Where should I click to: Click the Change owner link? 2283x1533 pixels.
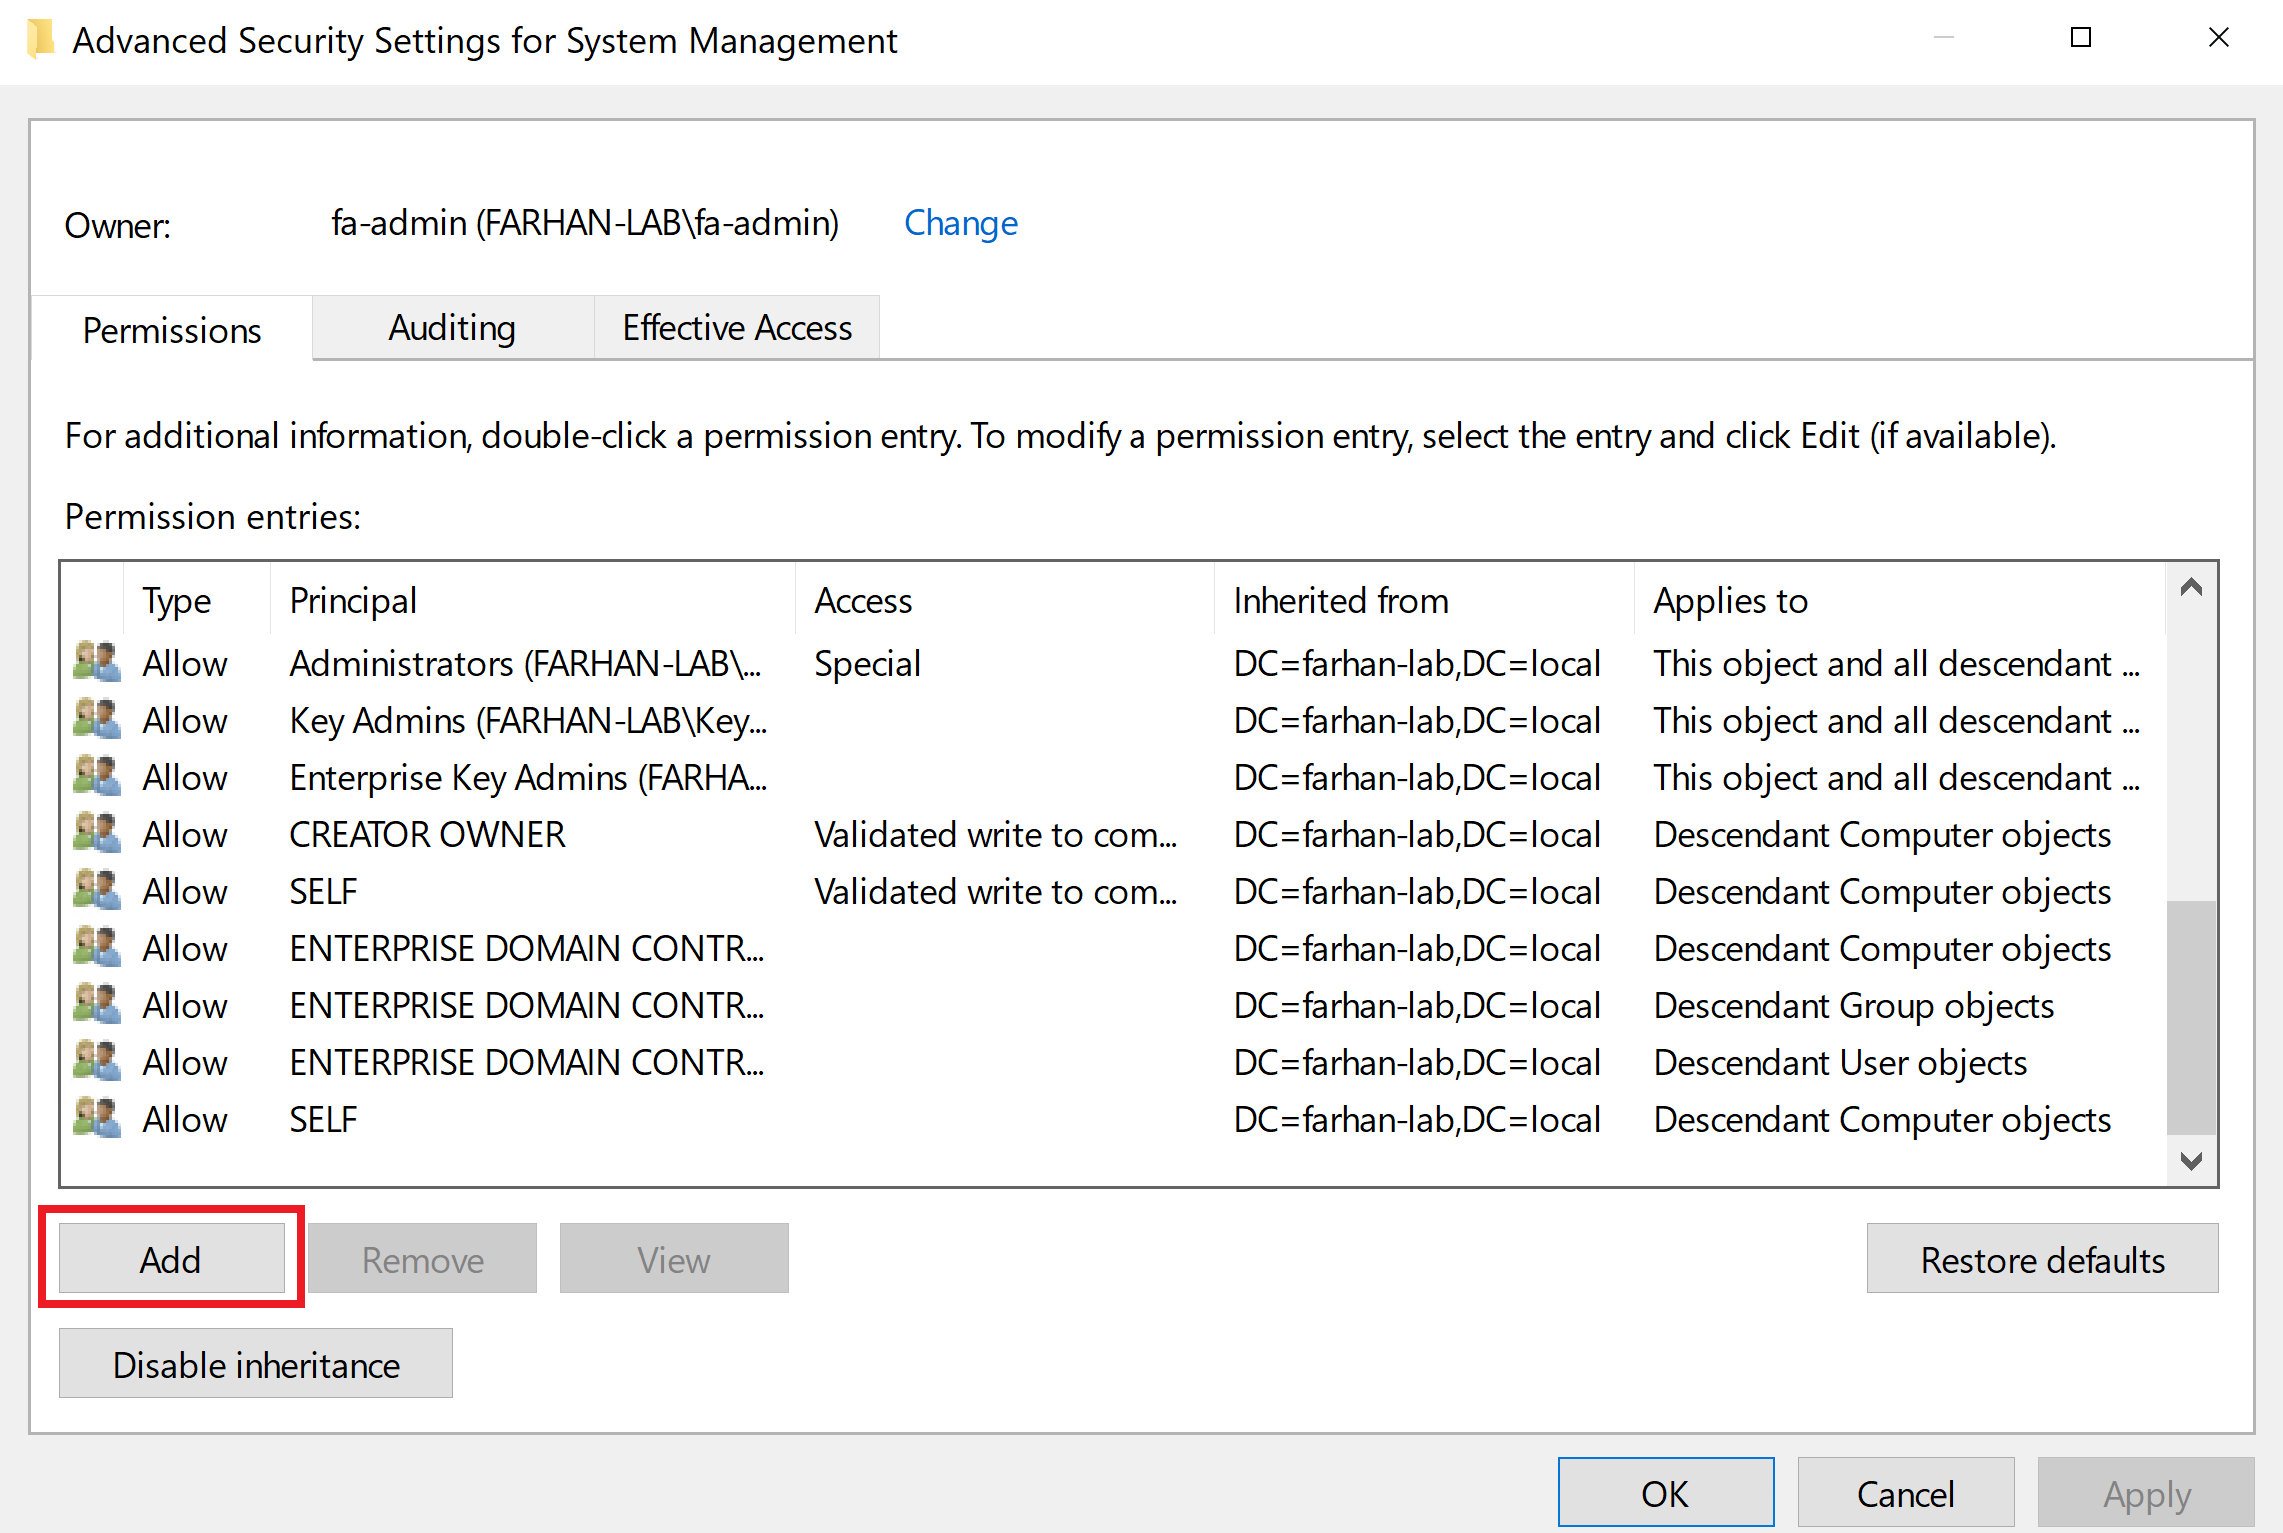point(960,223)
